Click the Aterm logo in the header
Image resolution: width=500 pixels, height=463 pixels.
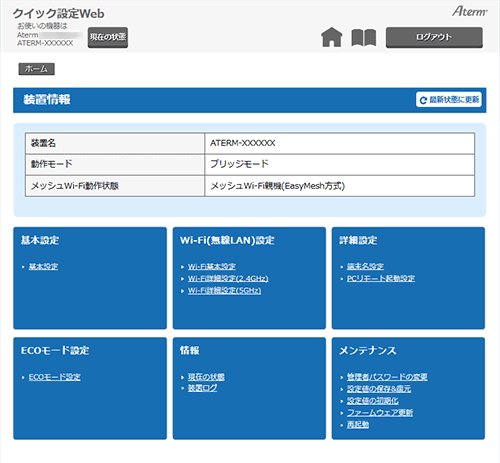click(470, 11)
